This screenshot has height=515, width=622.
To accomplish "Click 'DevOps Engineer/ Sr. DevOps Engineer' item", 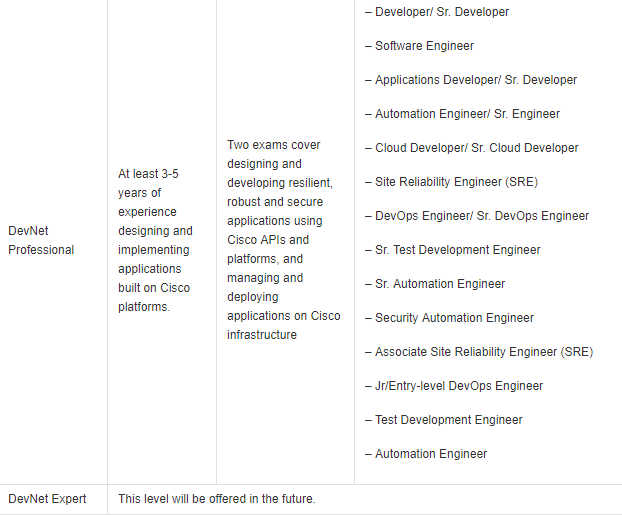I will click(477, 216).
